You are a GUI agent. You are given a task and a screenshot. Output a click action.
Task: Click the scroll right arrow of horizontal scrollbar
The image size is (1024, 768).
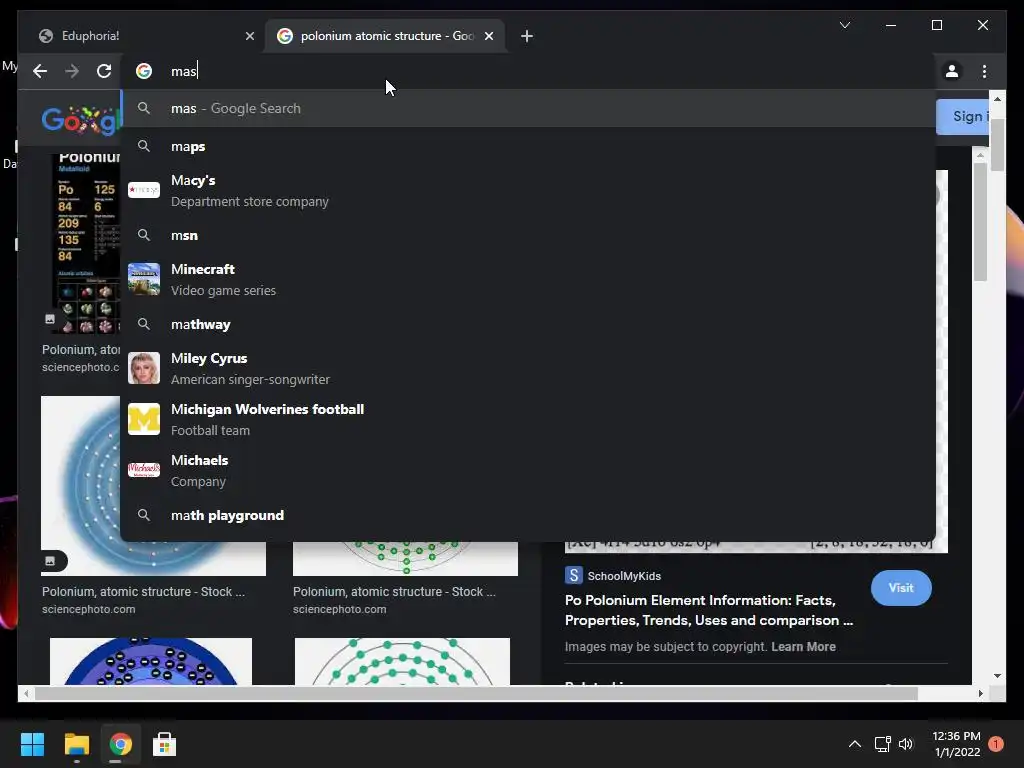[980, 694]
